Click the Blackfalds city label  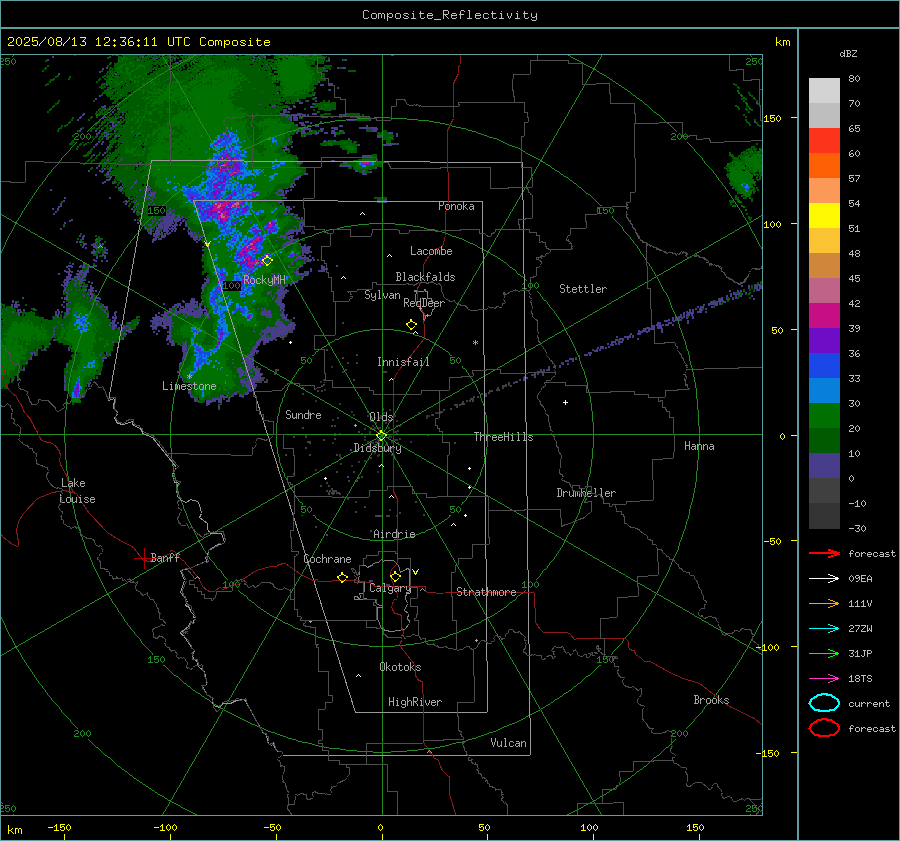click(425, 277)
